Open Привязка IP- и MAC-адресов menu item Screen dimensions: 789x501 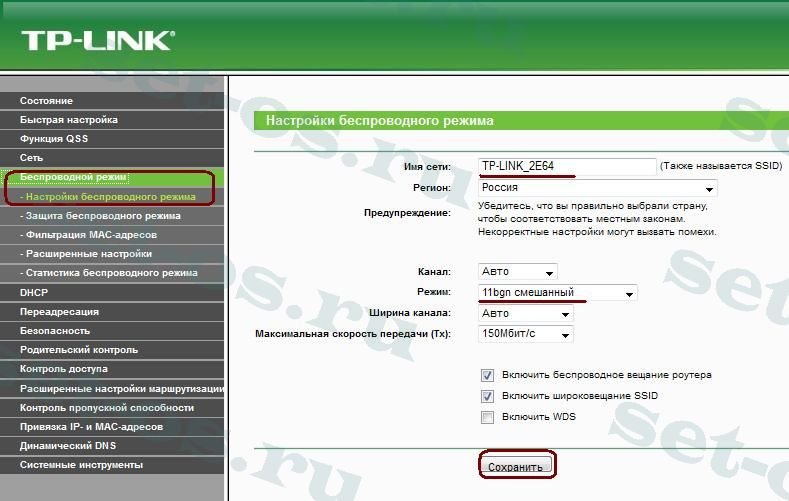[112, 427]
